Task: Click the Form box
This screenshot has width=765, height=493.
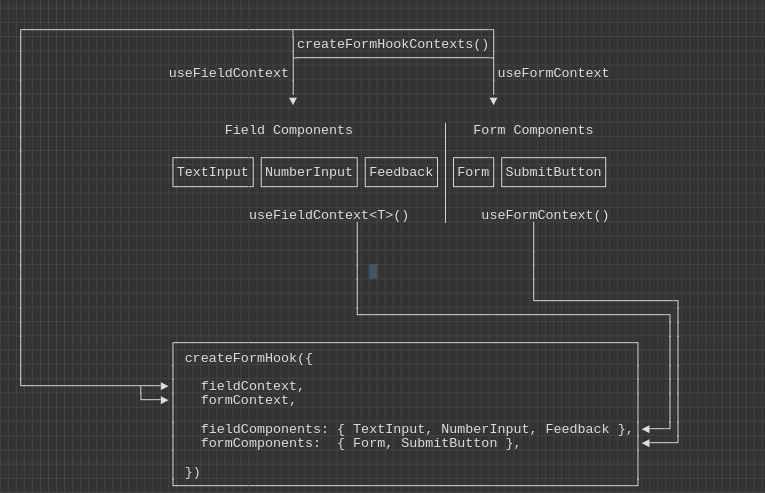Action: [473, 172]
